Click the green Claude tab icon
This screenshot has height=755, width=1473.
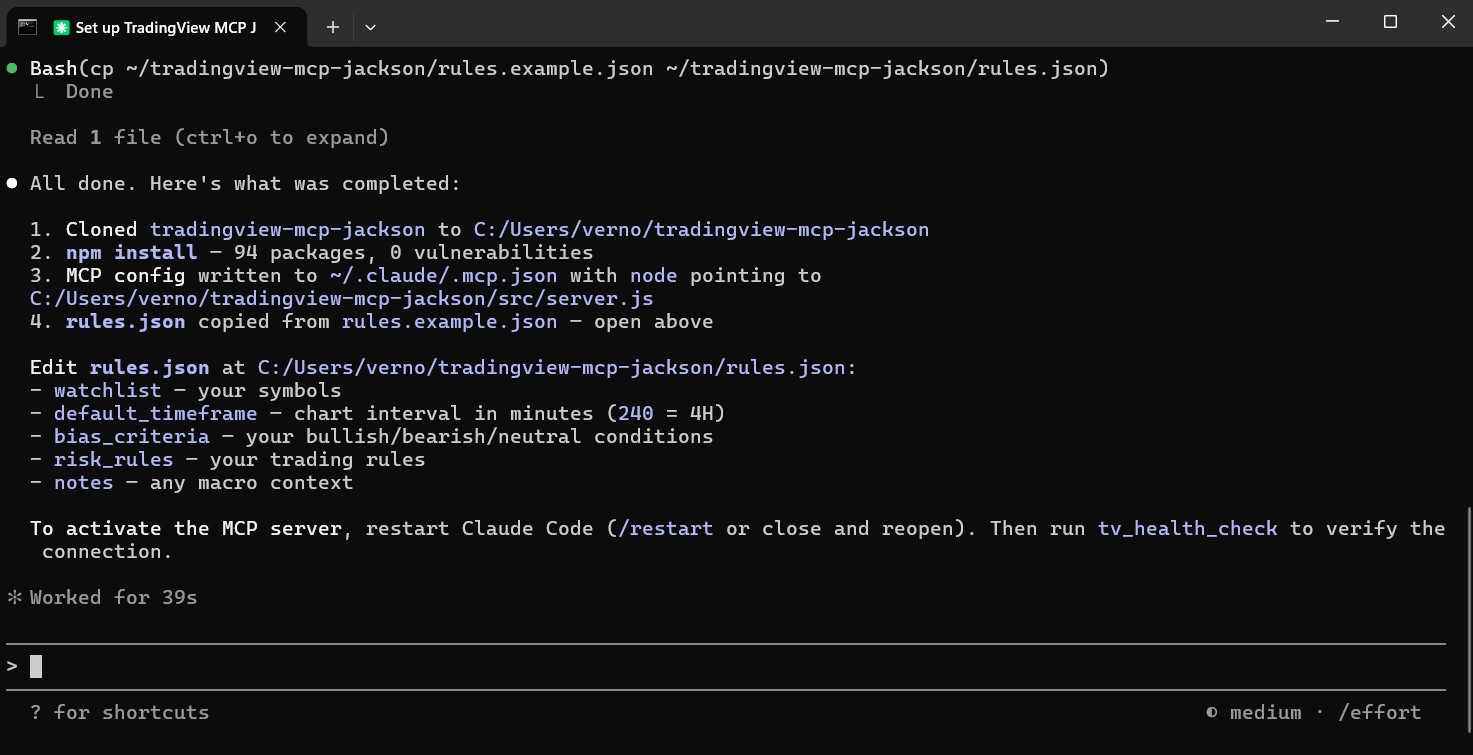point(62,28)
